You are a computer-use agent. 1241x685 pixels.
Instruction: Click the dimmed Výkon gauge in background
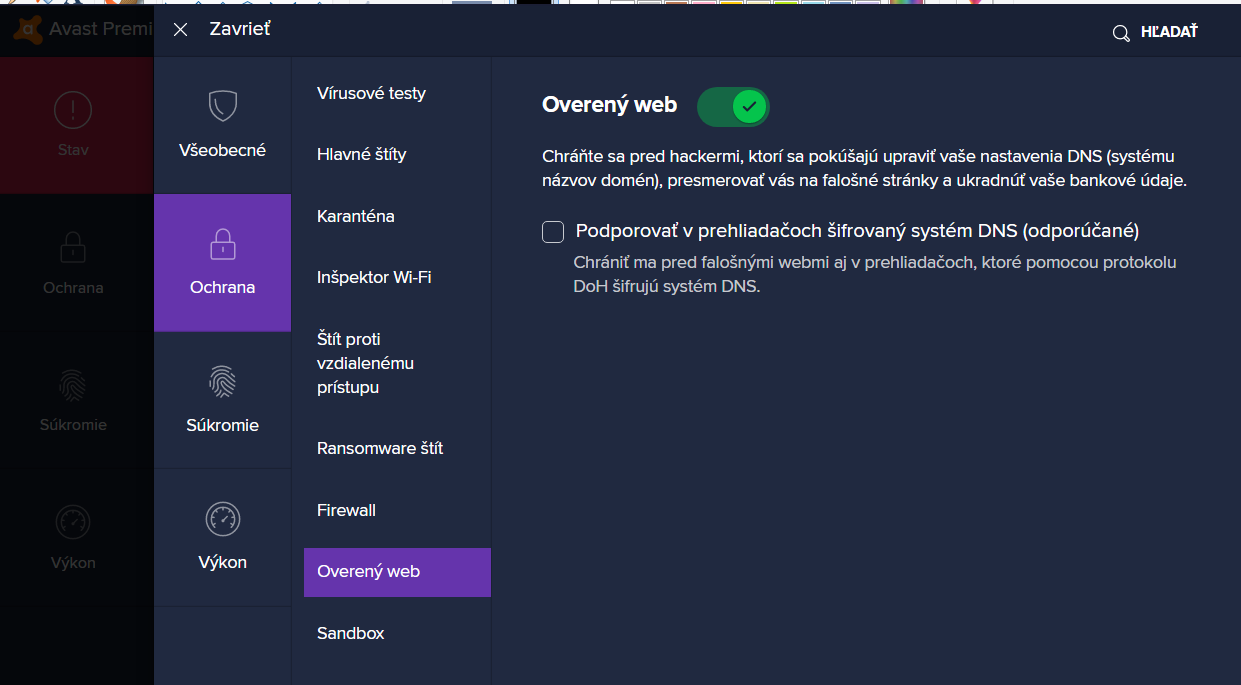pos(73,522)
